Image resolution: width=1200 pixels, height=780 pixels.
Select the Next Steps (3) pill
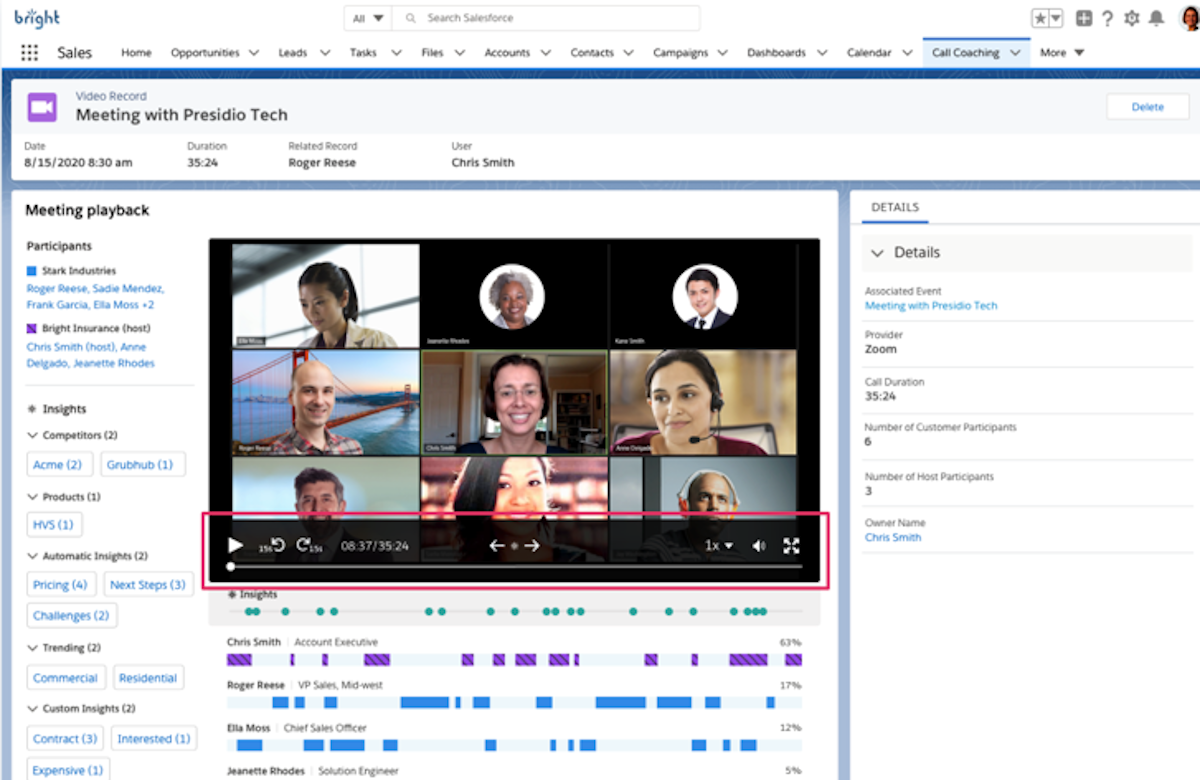pyautogui.click(x=148, y=585)
